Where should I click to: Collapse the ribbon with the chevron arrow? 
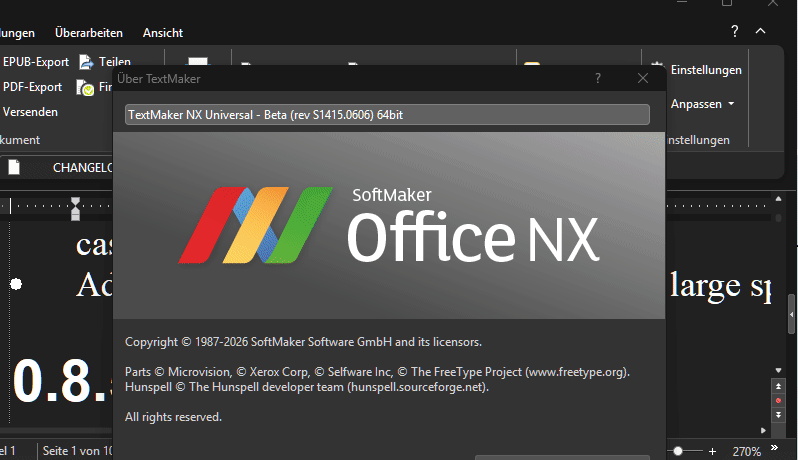point(760,31)
